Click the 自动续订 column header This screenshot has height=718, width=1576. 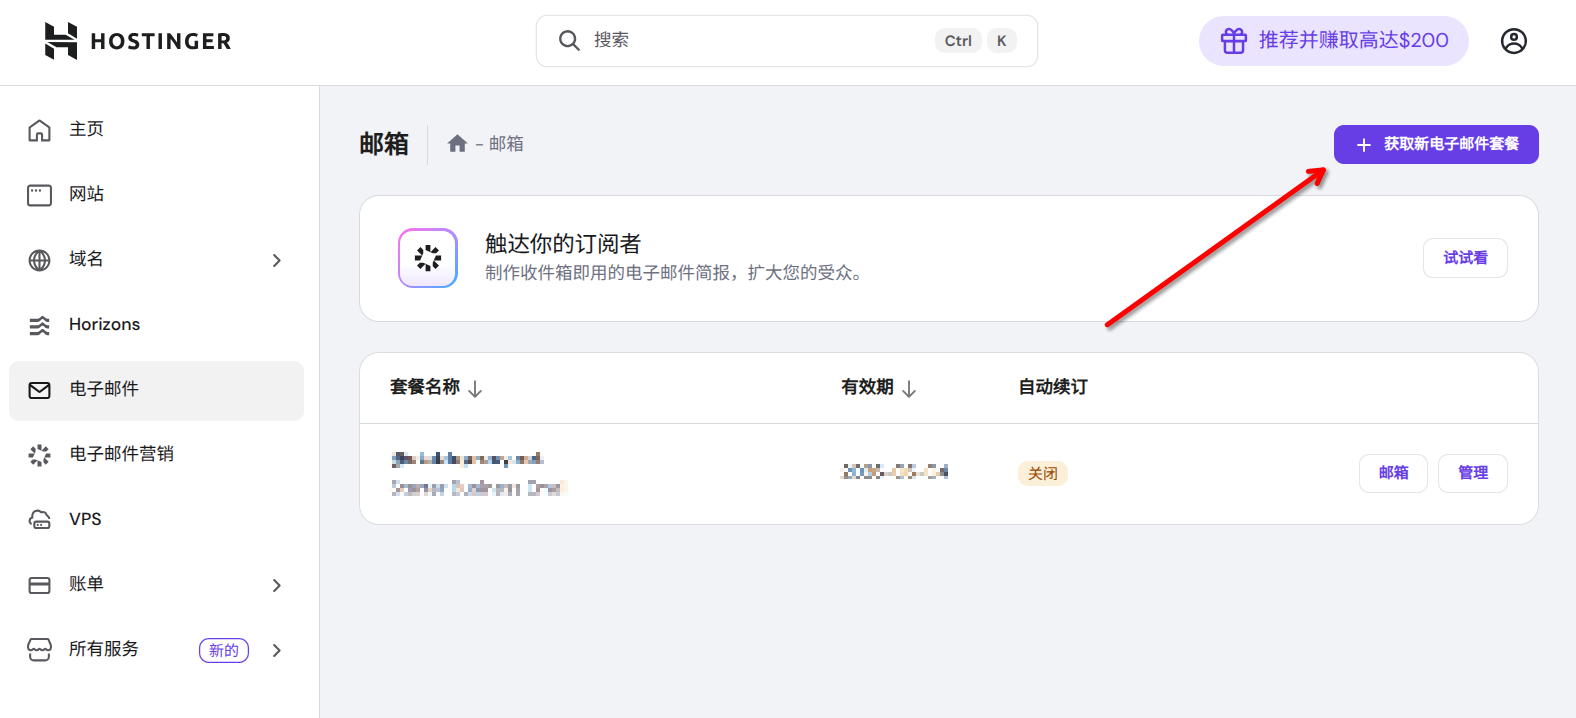tap(1053, 387)
